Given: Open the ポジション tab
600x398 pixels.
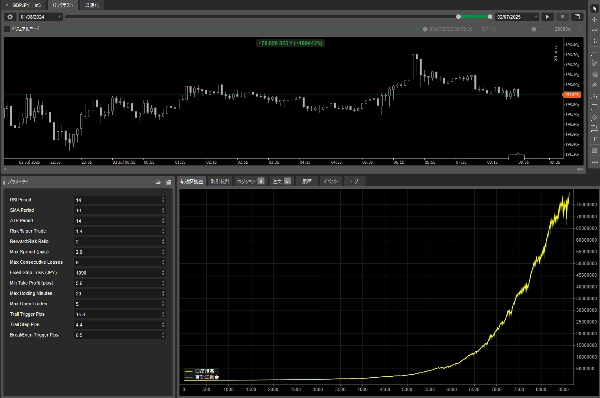Looking at the screenshot, I should coord(250,181).
